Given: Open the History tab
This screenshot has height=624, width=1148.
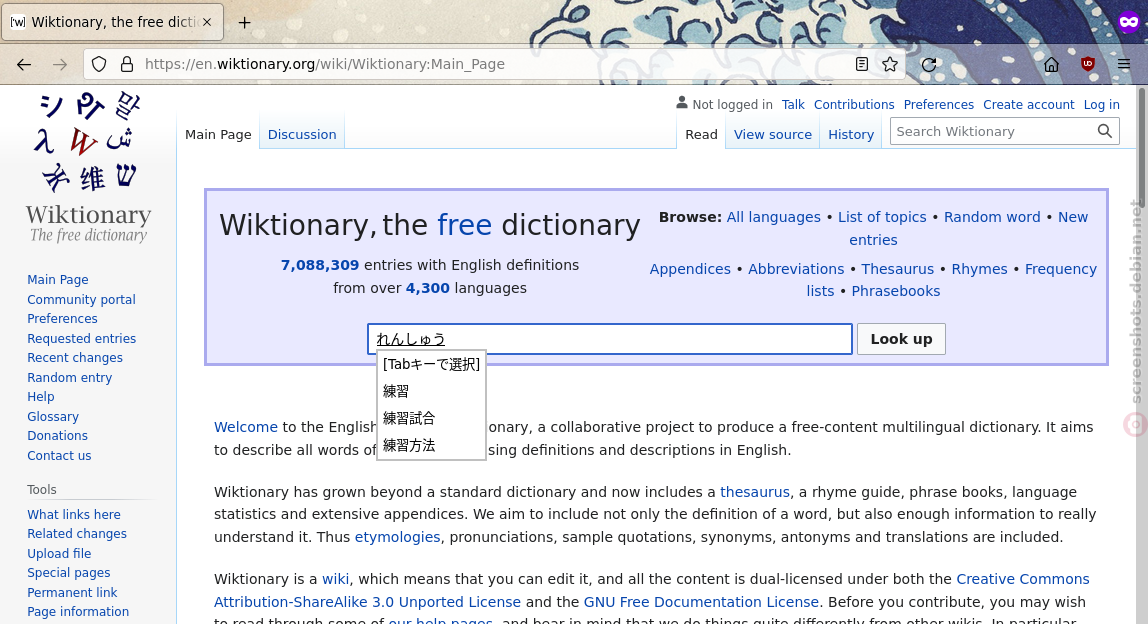Looking at the screenshot, I should (851, 135).
